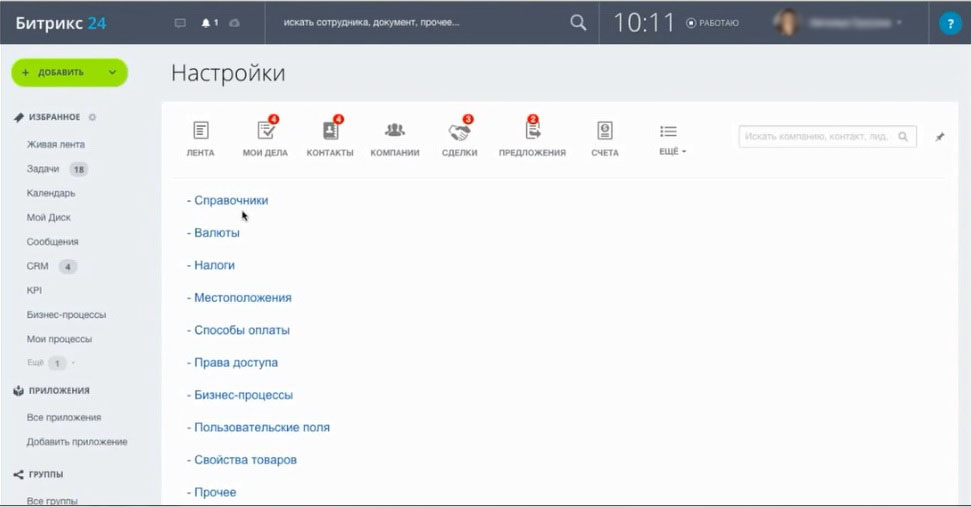Open the Свойства товаров link
This screenshot has height=507, width=971.
point(245,460)
